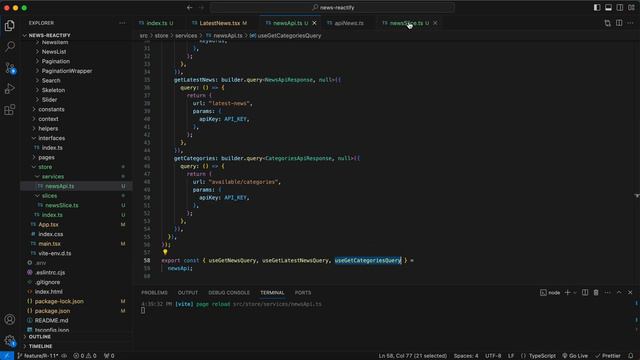
Task: Open the Accounts menu icon
Action: click(10, 319)
